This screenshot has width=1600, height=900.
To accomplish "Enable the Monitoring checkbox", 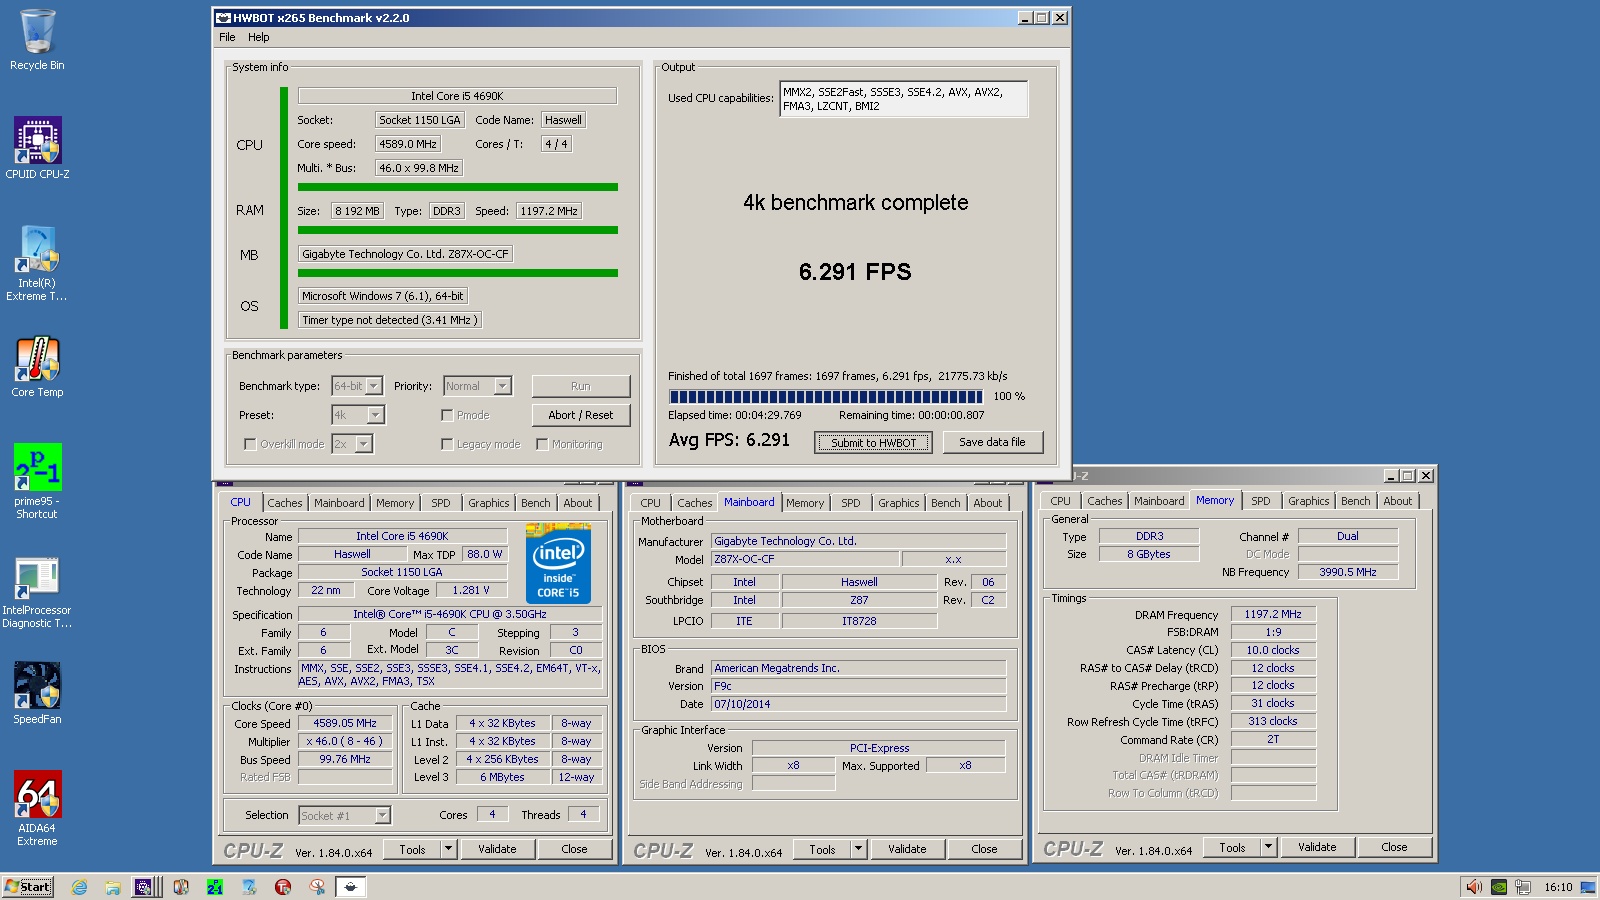I will [x=542, y=444].
